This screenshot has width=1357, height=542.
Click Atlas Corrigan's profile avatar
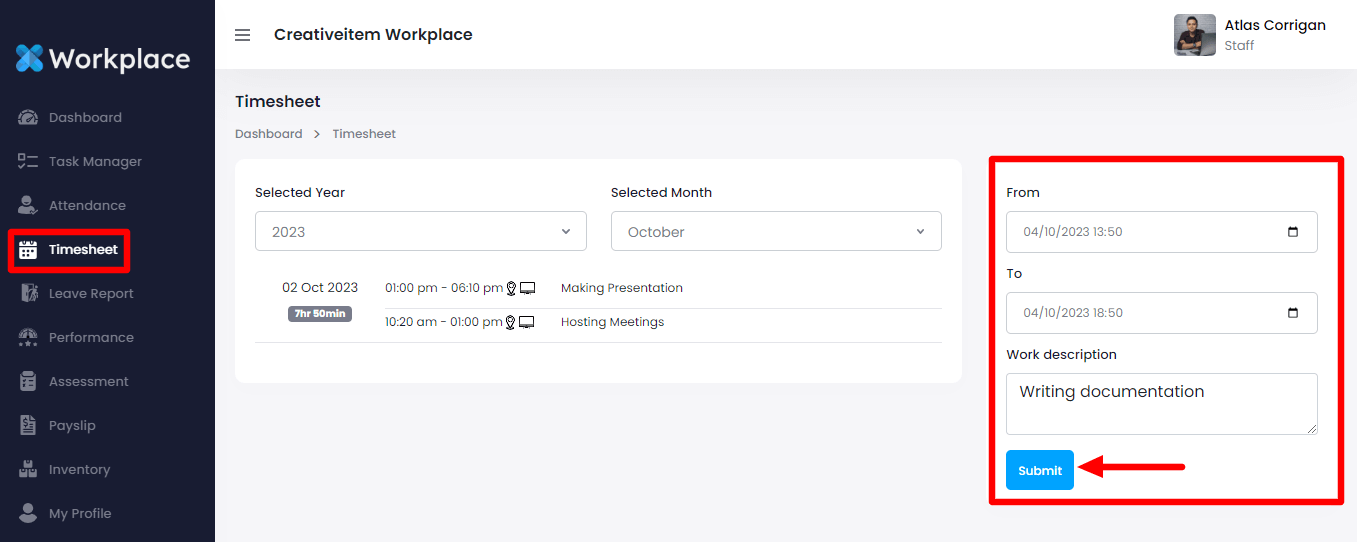(1194, 35)
